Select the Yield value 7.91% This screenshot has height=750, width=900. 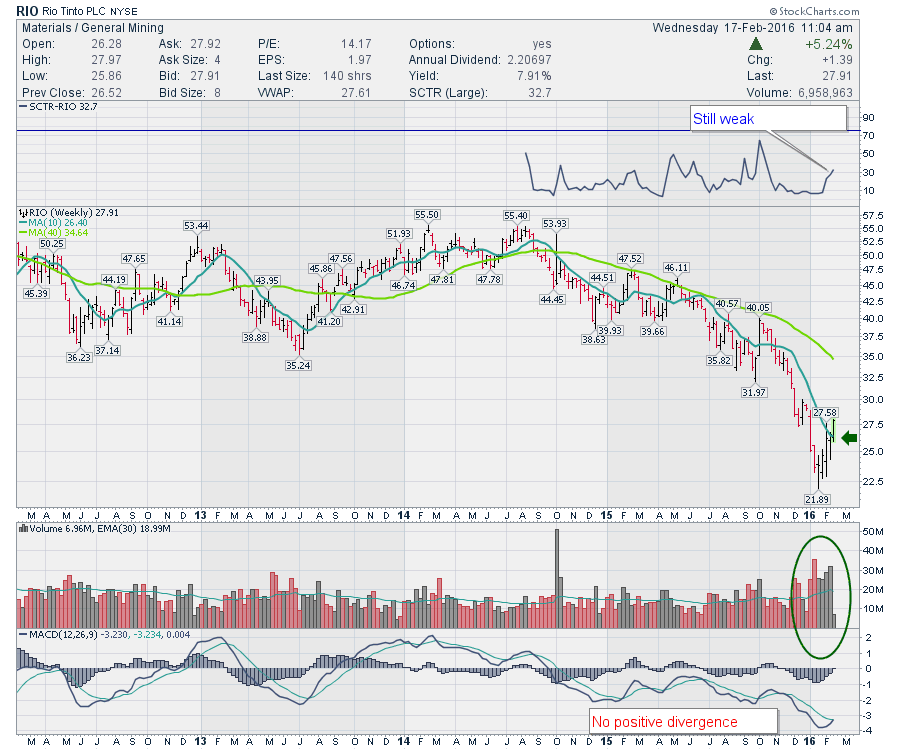[x=534, y=76]
